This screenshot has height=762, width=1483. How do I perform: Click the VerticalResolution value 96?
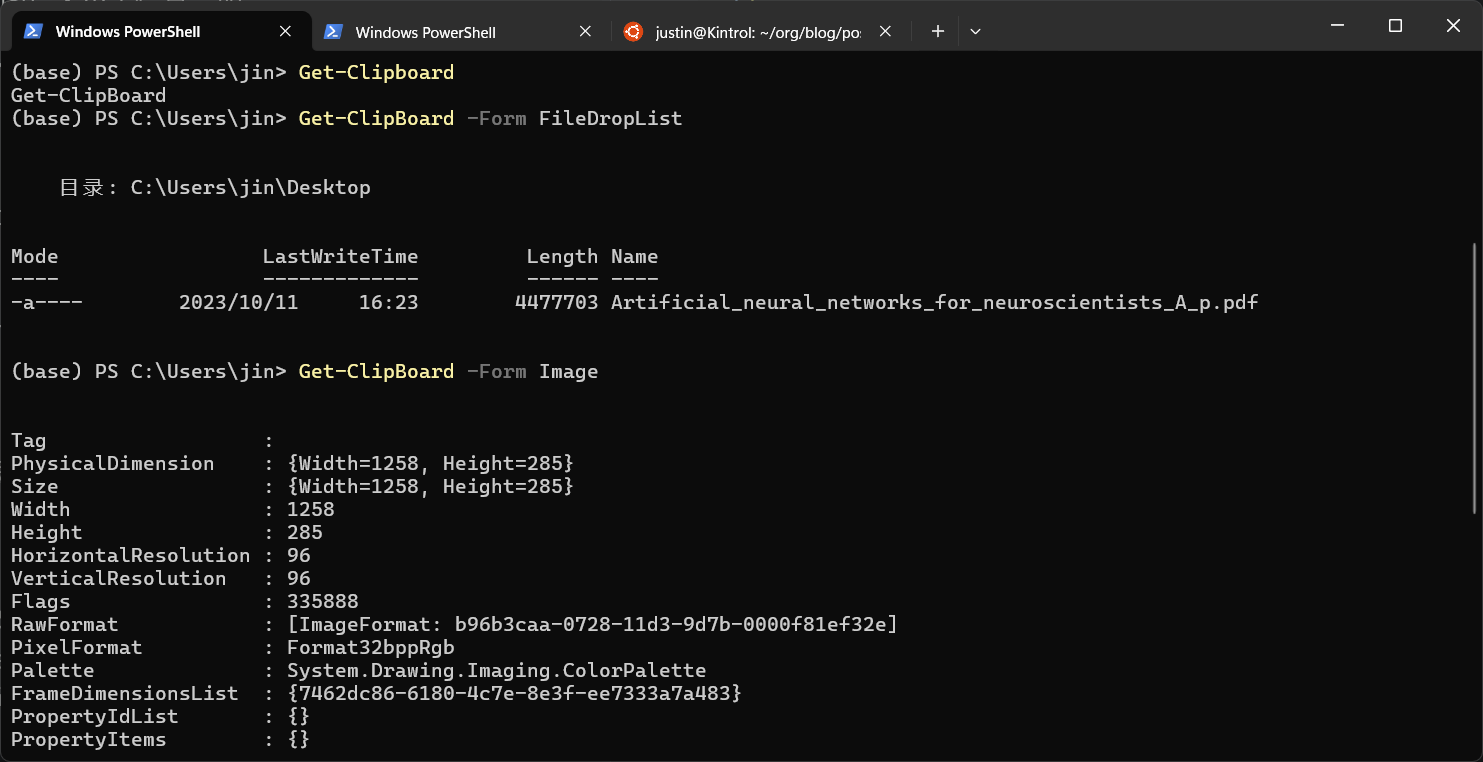[298, 579]
